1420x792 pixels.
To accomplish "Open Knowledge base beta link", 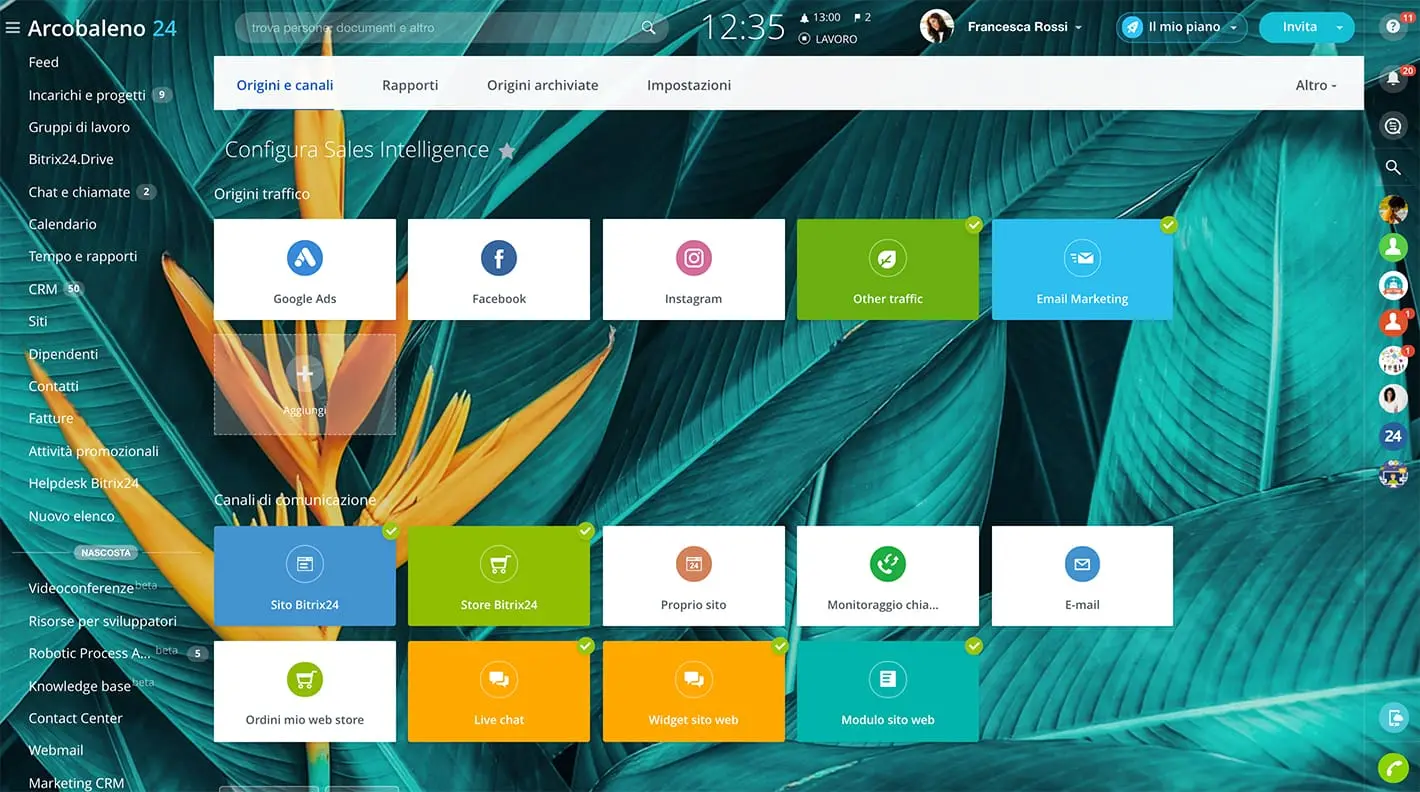I will (79, 686).
